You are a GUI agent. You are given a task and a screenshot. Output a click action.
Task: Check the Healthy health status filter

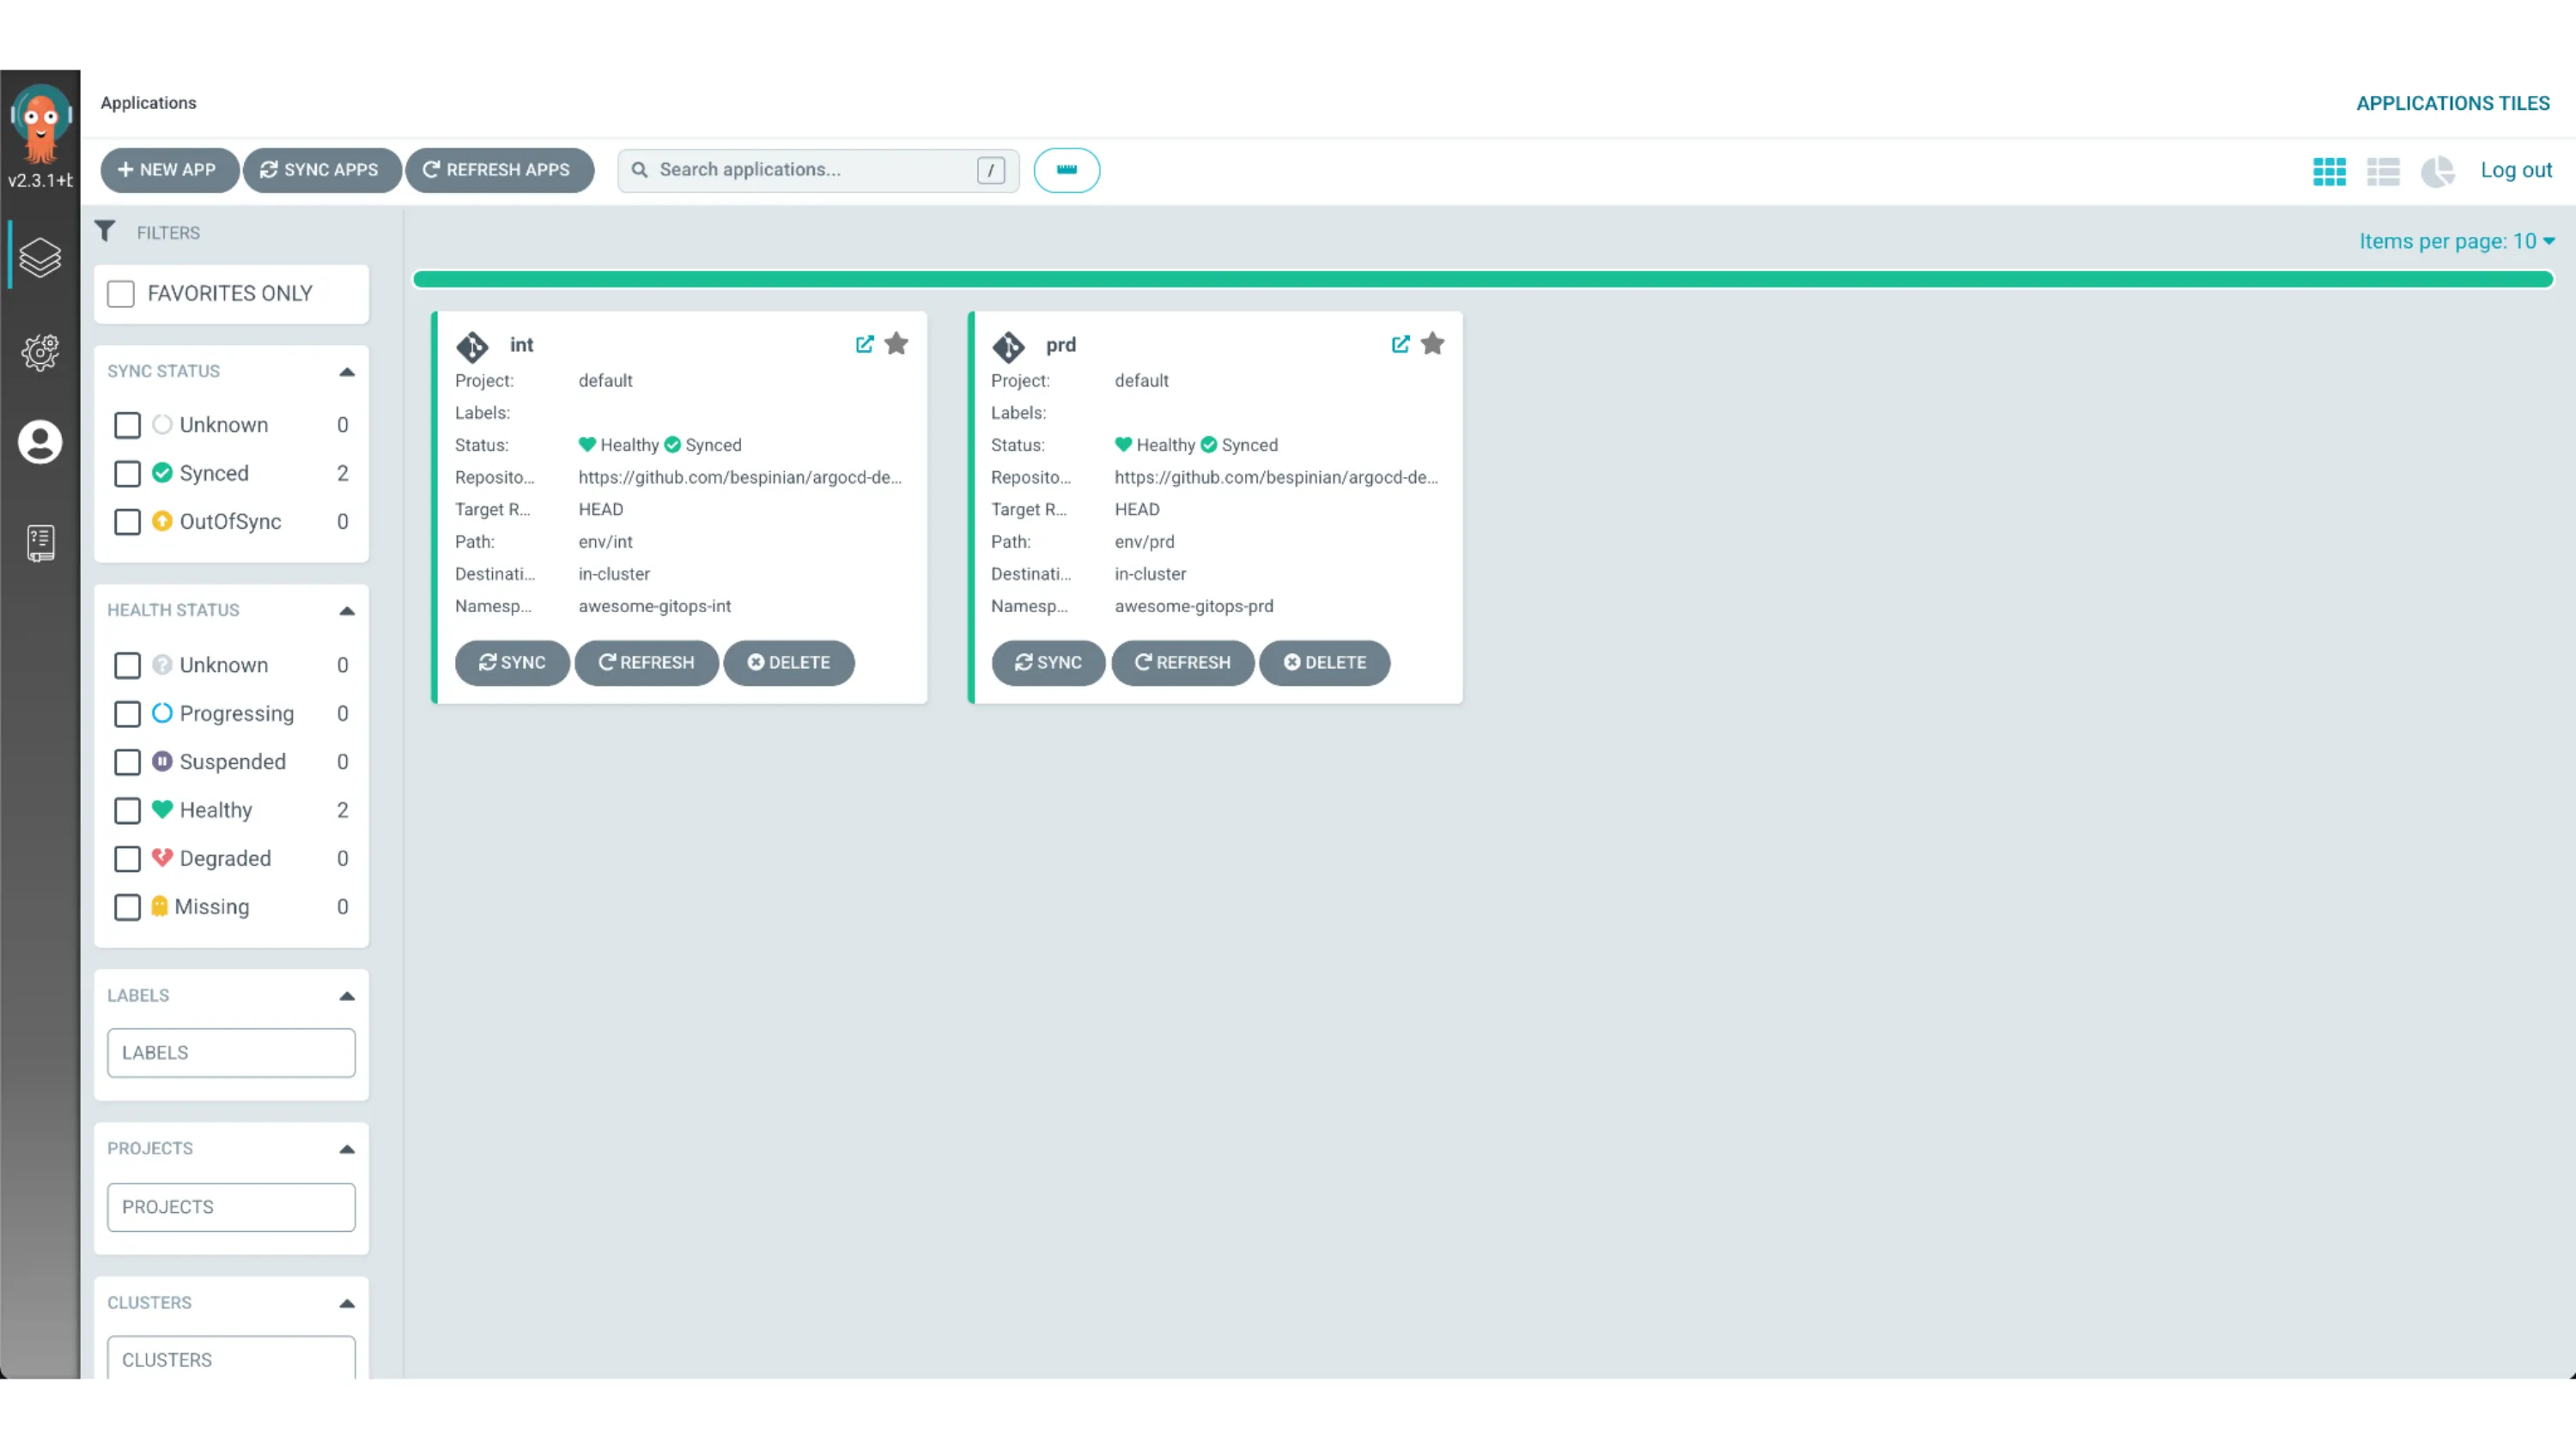127,810
